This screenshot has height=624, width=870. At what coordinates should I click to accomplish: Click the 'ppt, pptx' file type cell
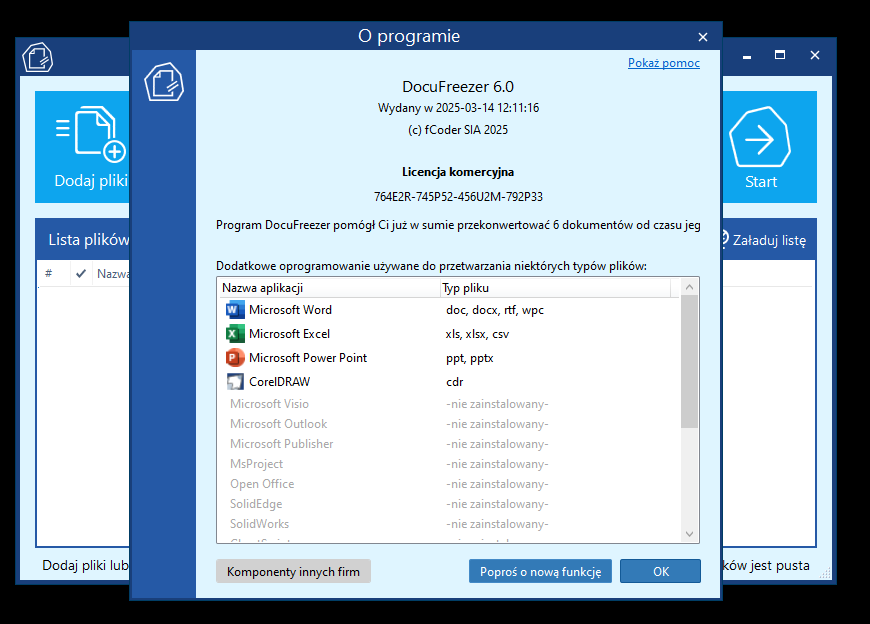(x=469, y=358)
